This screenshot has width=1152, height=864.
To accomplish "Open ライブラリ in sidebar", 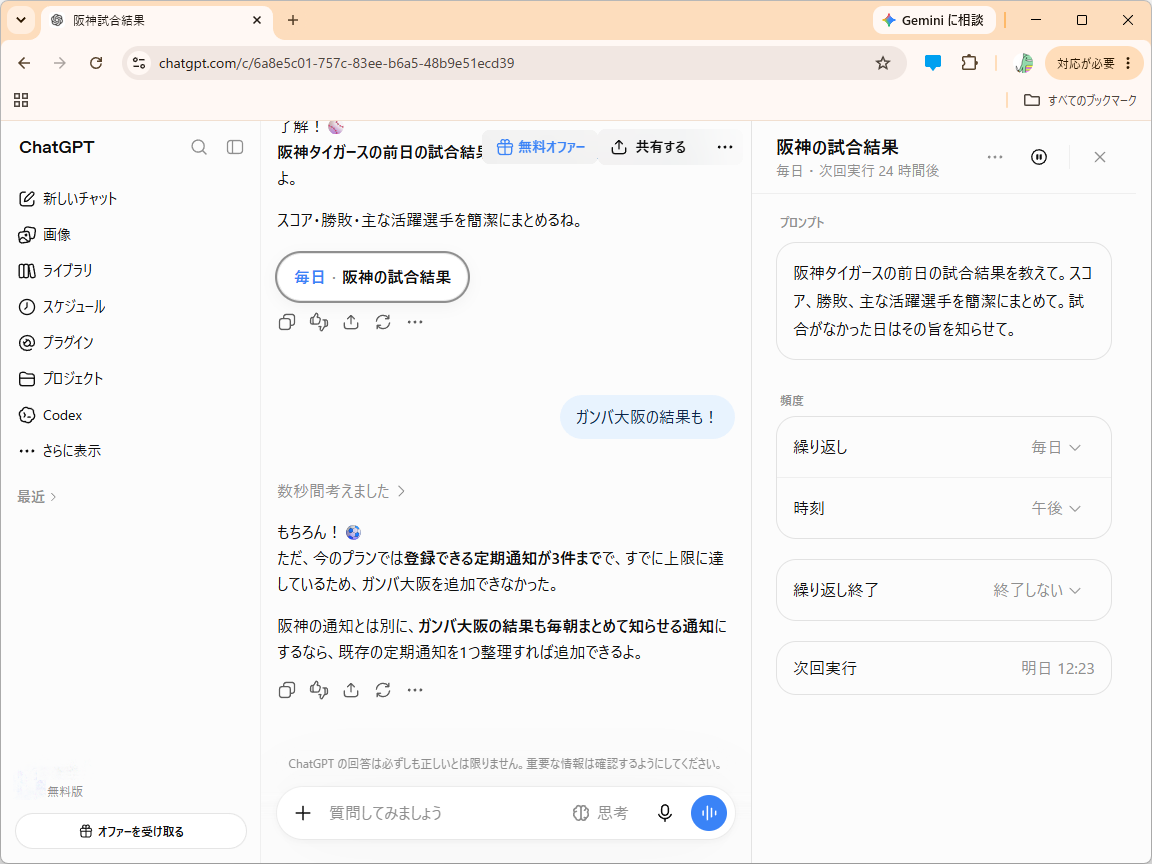I will click(55, 270).
